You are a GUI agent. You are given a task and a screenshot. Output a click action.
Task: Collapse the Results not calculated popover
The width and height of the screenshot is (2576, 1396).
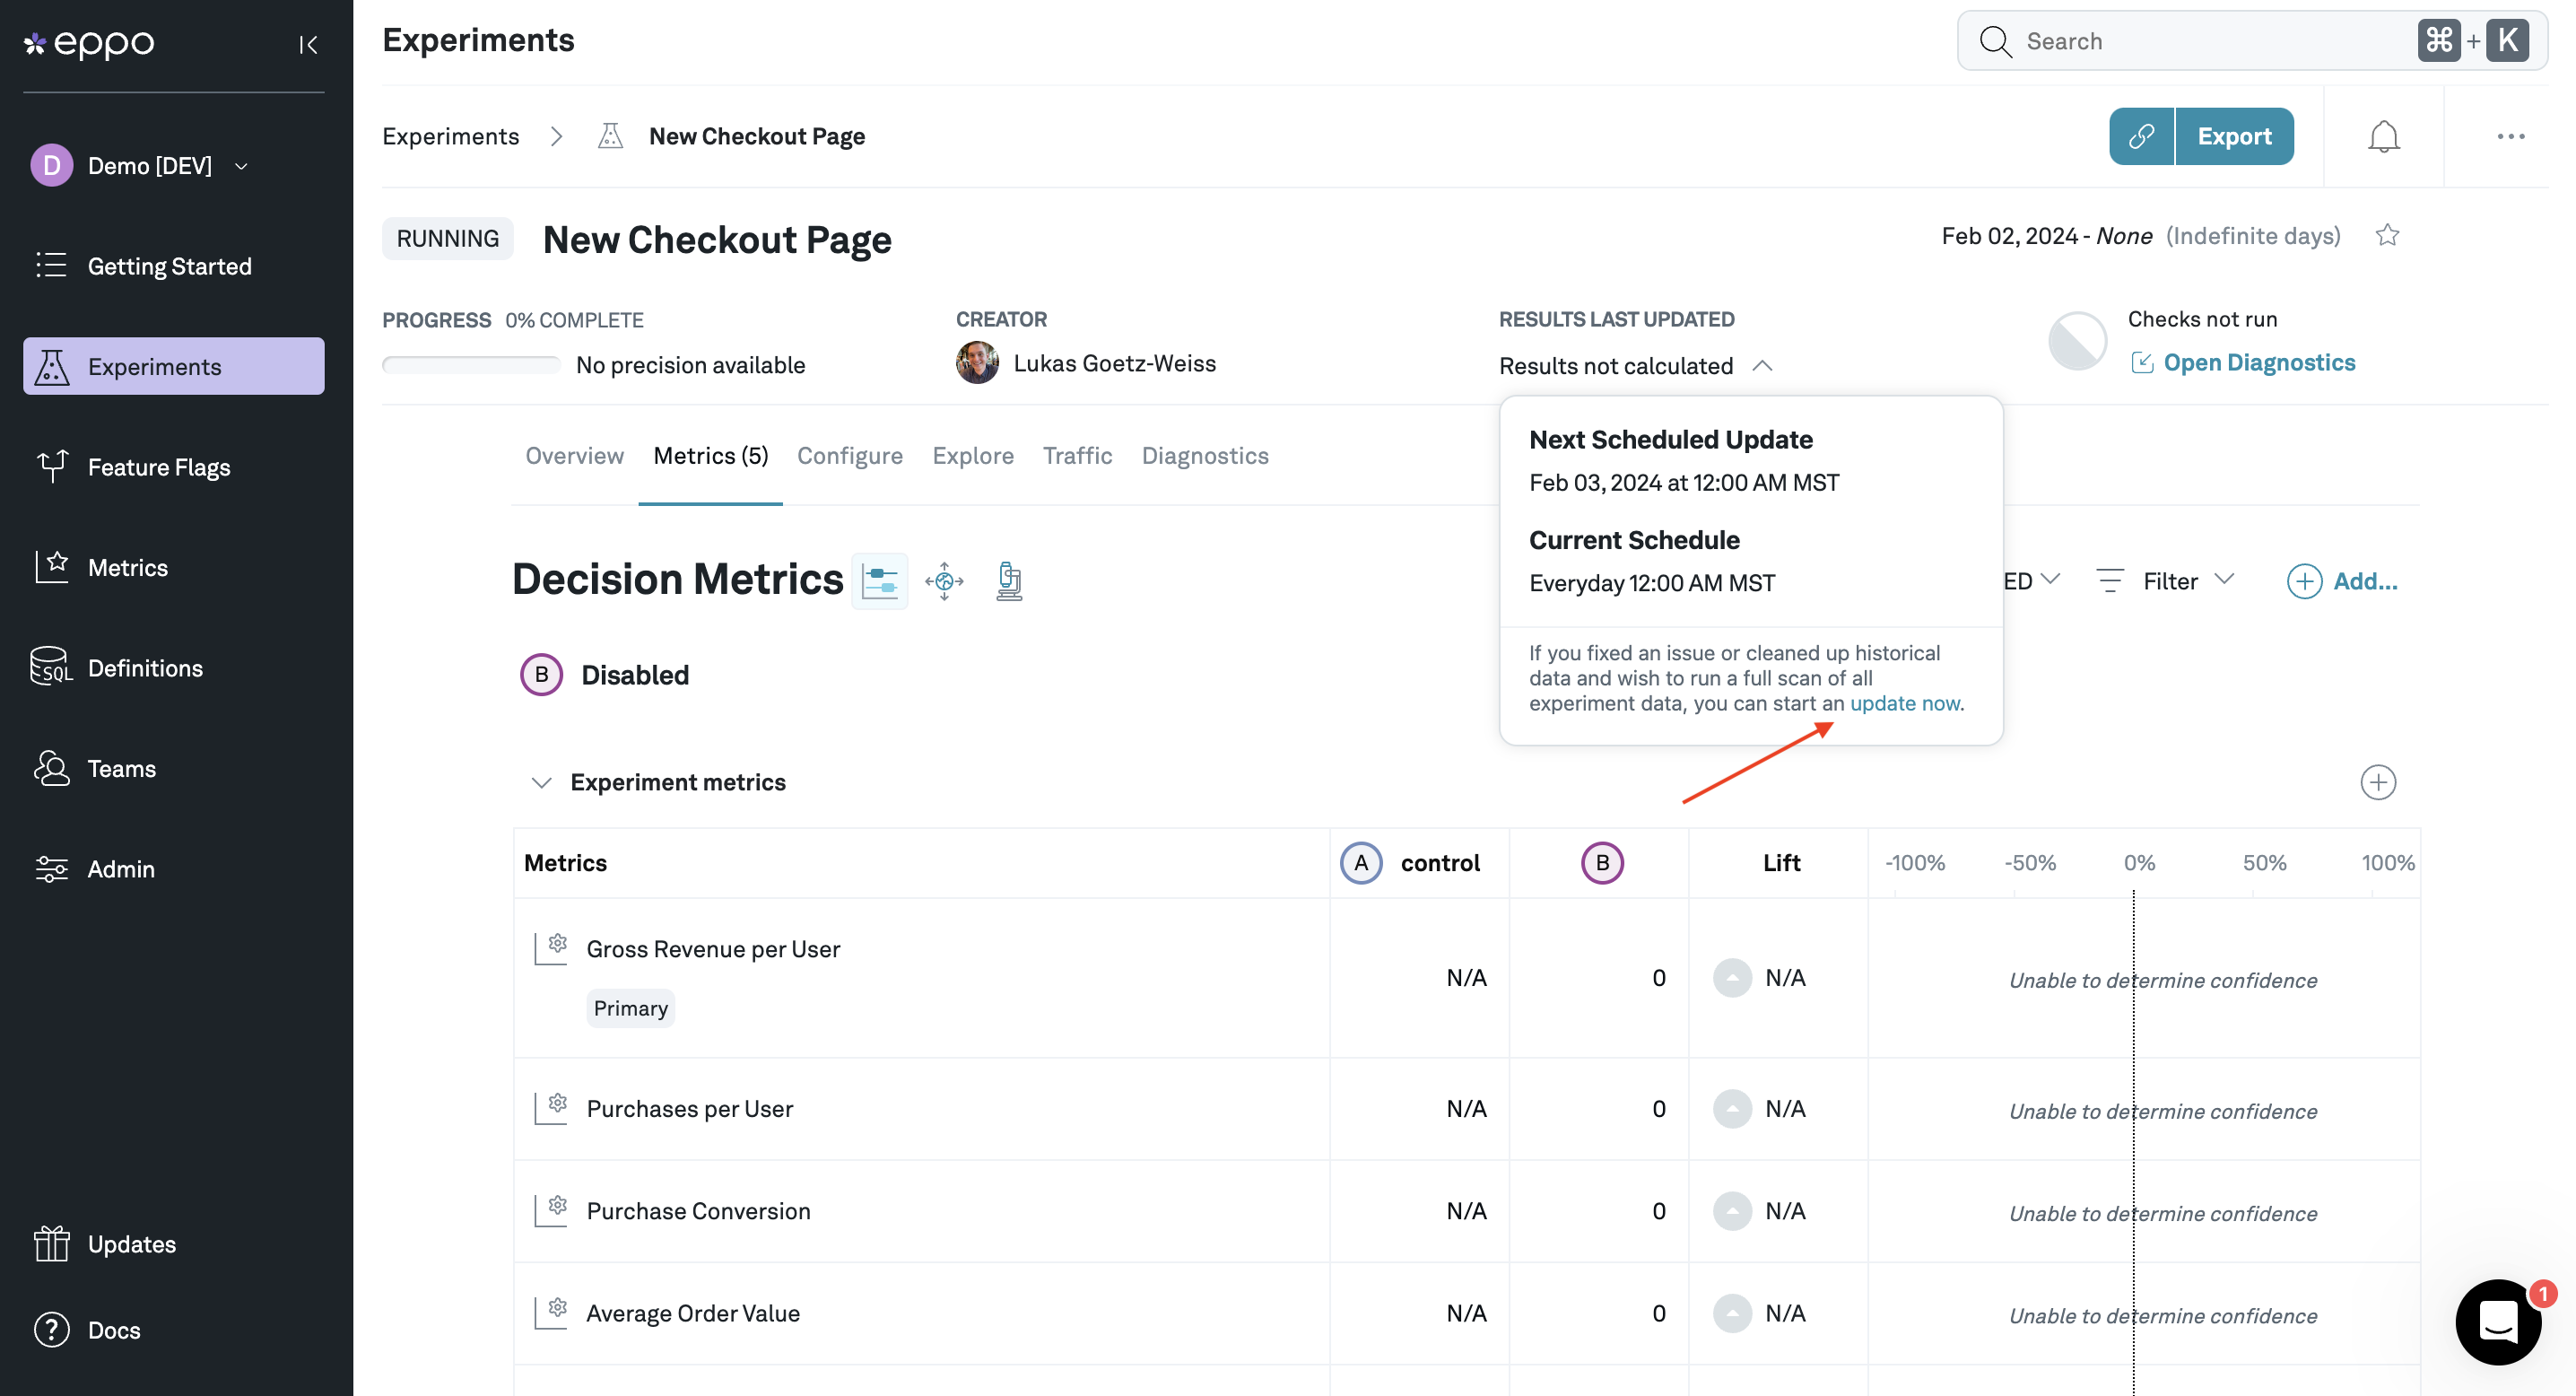click(x=1762, y=366)
